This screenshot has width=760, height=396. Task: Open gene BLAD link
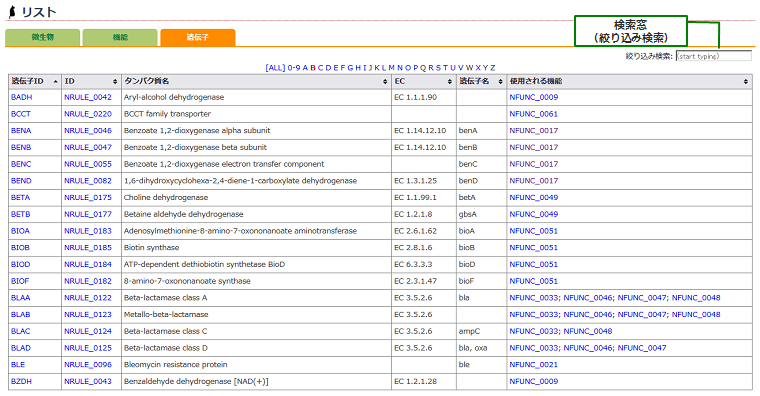pyautogui.click(x=21, y=348)
